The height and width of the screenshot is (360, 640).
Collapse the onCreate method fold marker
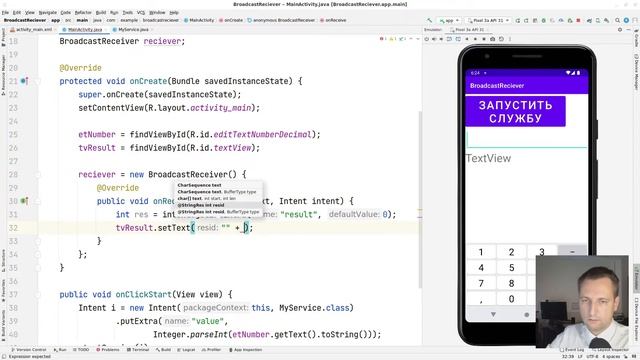click(38, 81)
